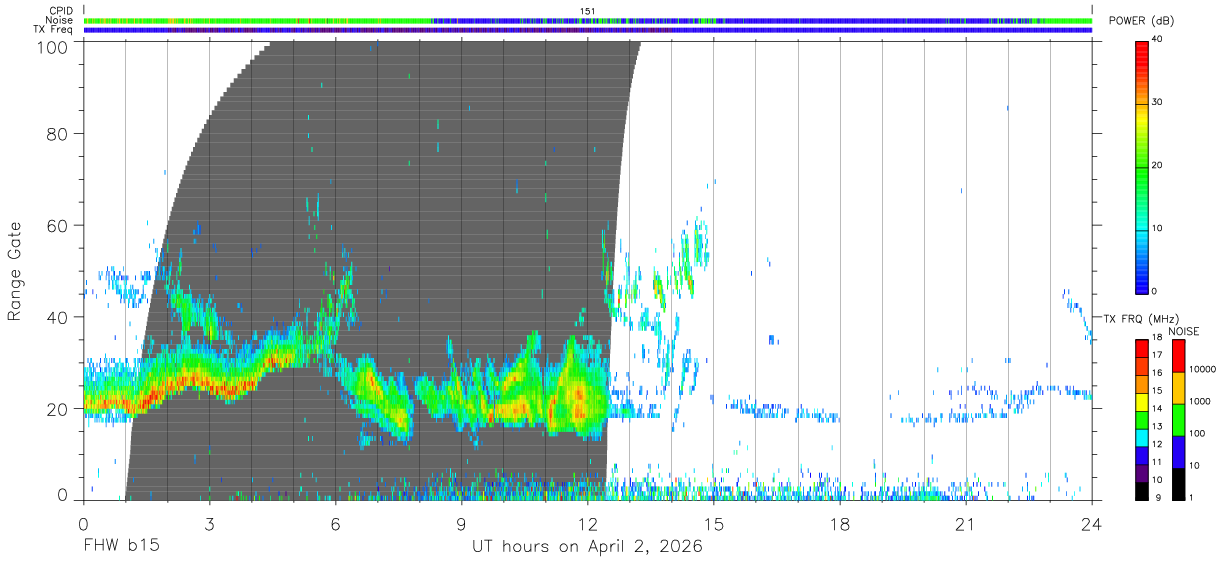Pick the red top swatch in NOISE legend
Viewport: 1228px width, 567px height.
[1178, 355]
